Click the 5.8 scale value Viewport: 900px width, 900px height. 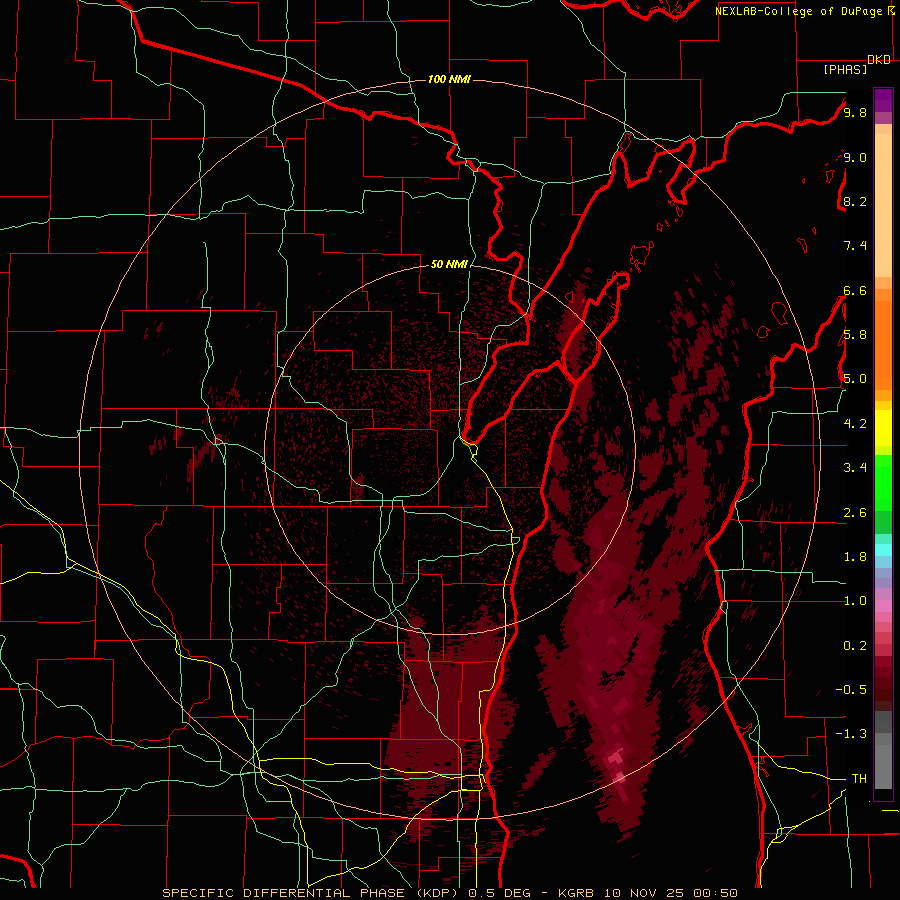[855, 335]
